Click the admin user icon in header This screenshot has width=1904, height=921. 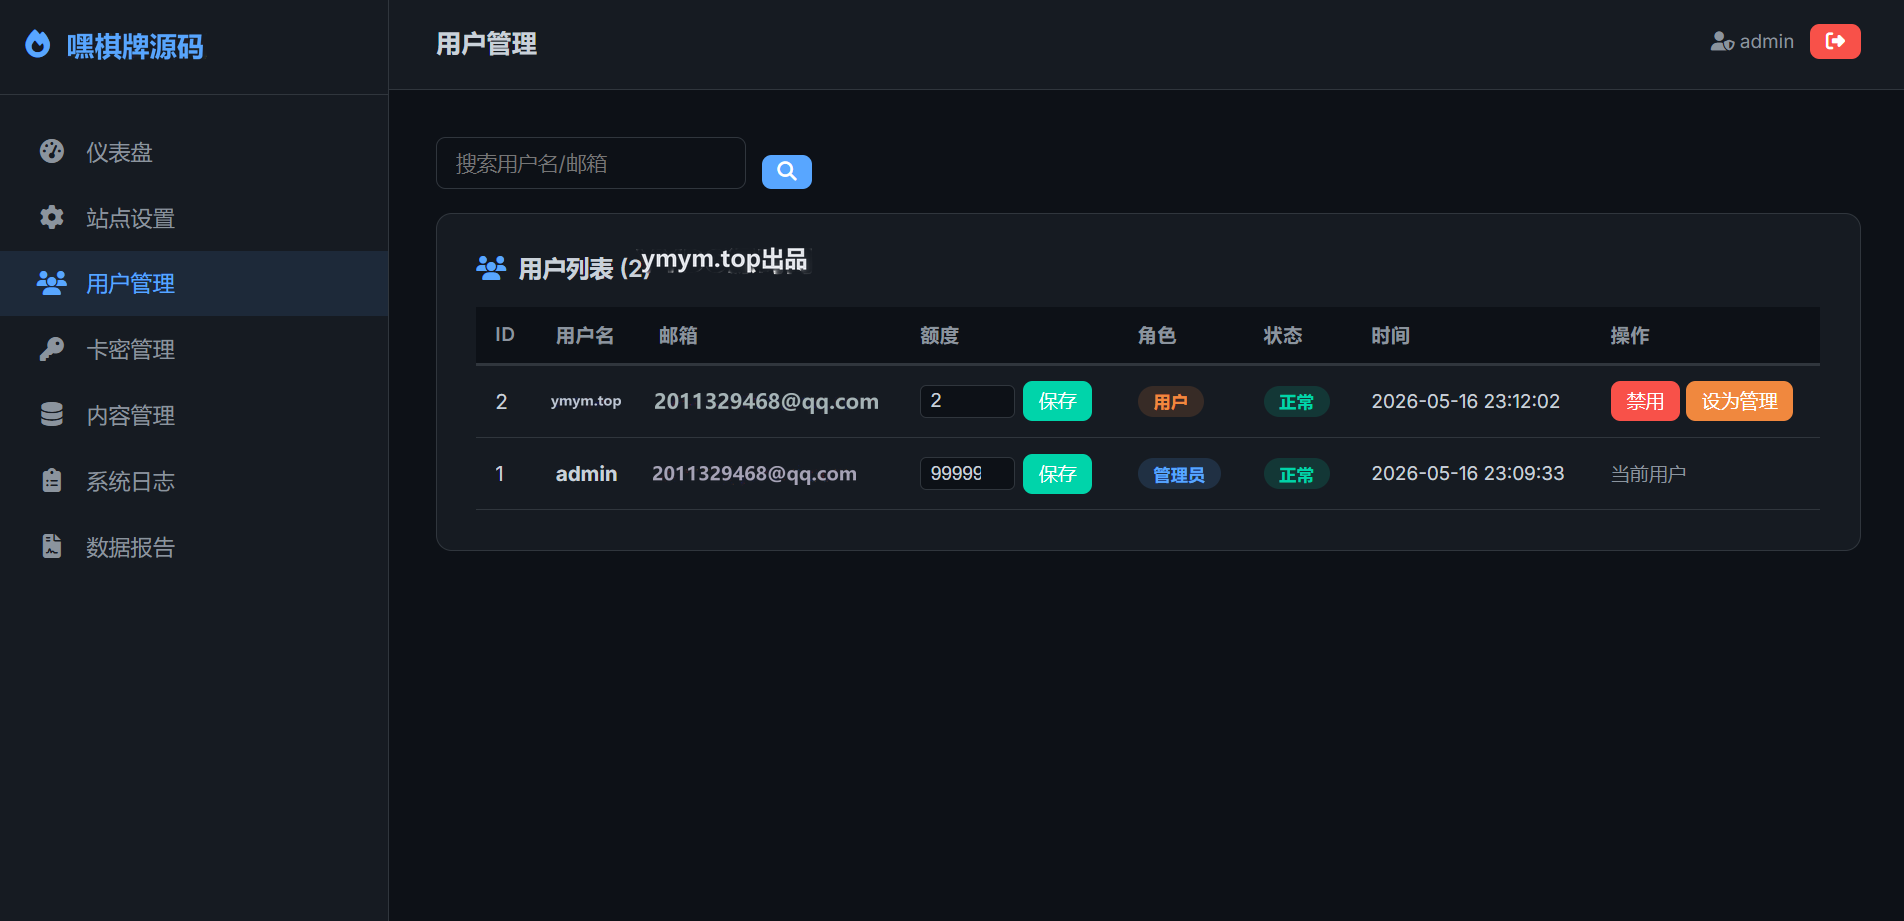click(1722, 41)
